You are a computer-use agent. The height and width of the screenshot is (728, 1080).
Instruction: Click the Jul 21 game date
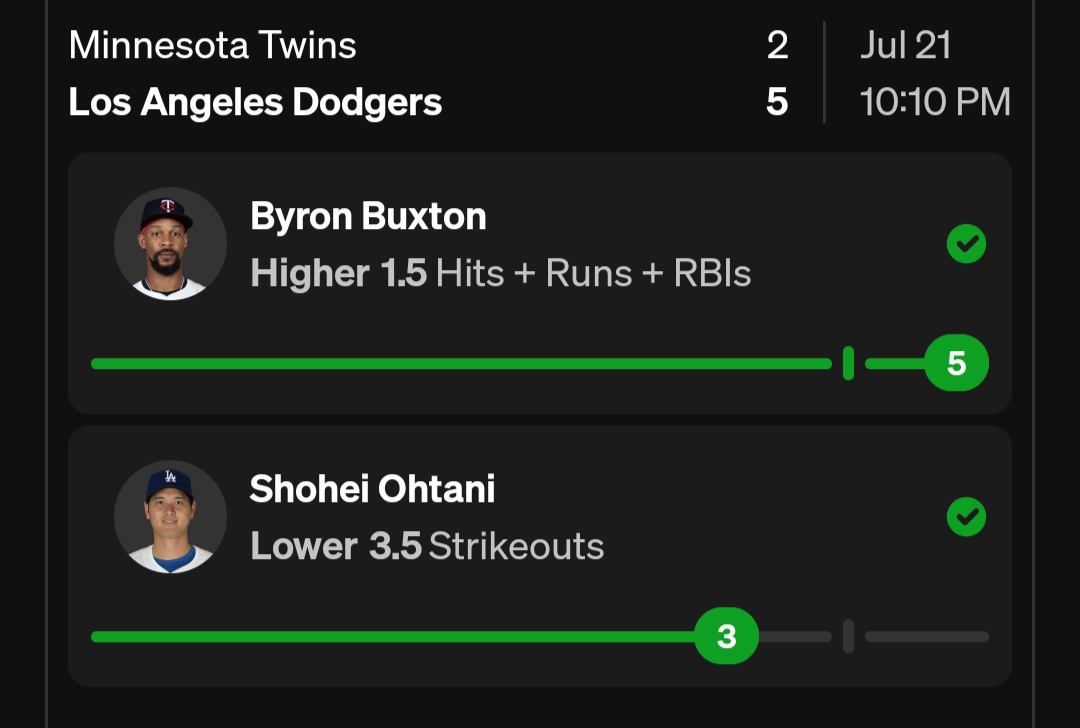[x=905, y=45]
